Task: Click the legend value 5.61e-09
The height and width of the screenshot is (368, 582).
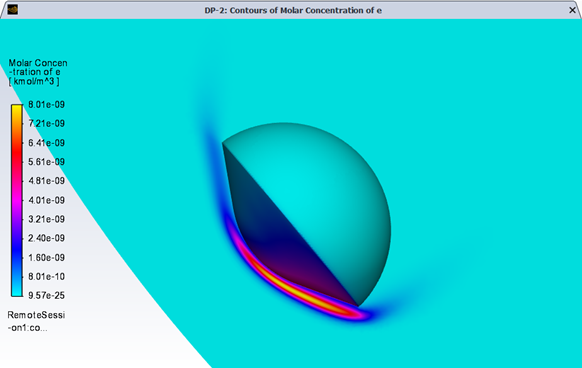Action: coord(46,162)
